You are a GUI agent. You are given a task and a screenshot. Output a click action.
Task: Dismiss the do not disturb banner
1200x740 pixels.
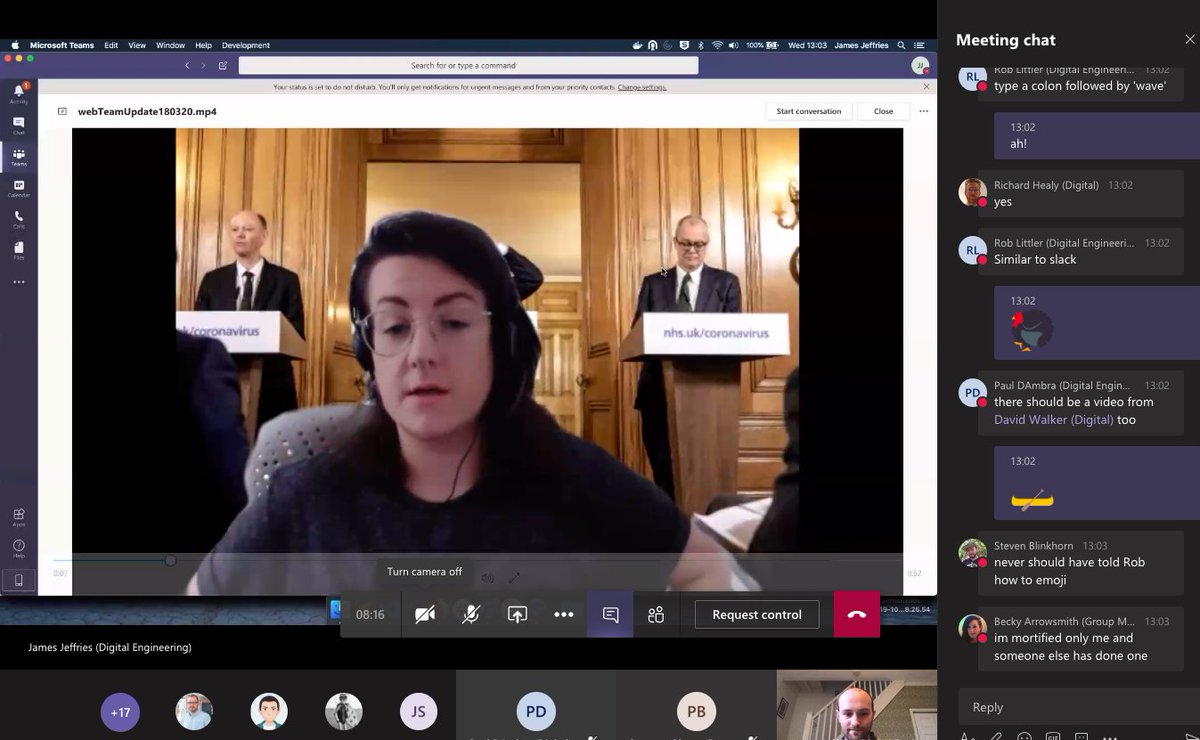click(x=926, y=87)
